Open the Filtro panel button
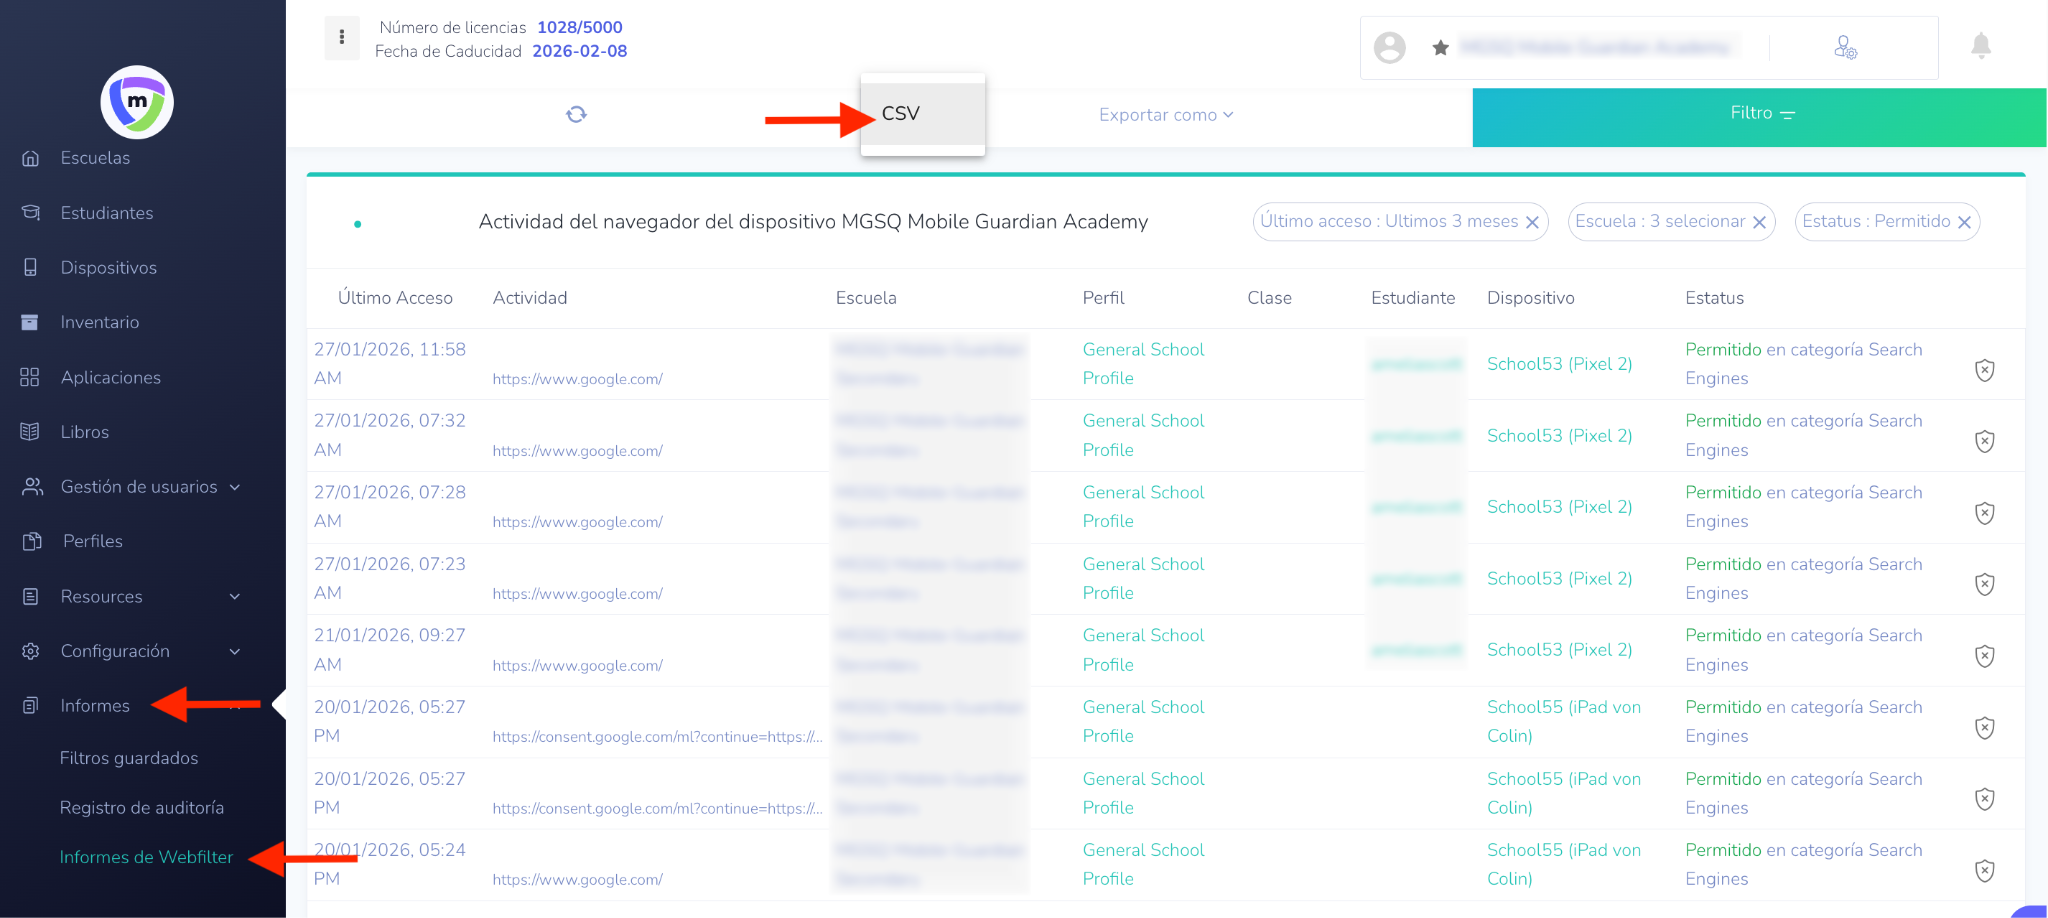 click(x=1759, y=115)
